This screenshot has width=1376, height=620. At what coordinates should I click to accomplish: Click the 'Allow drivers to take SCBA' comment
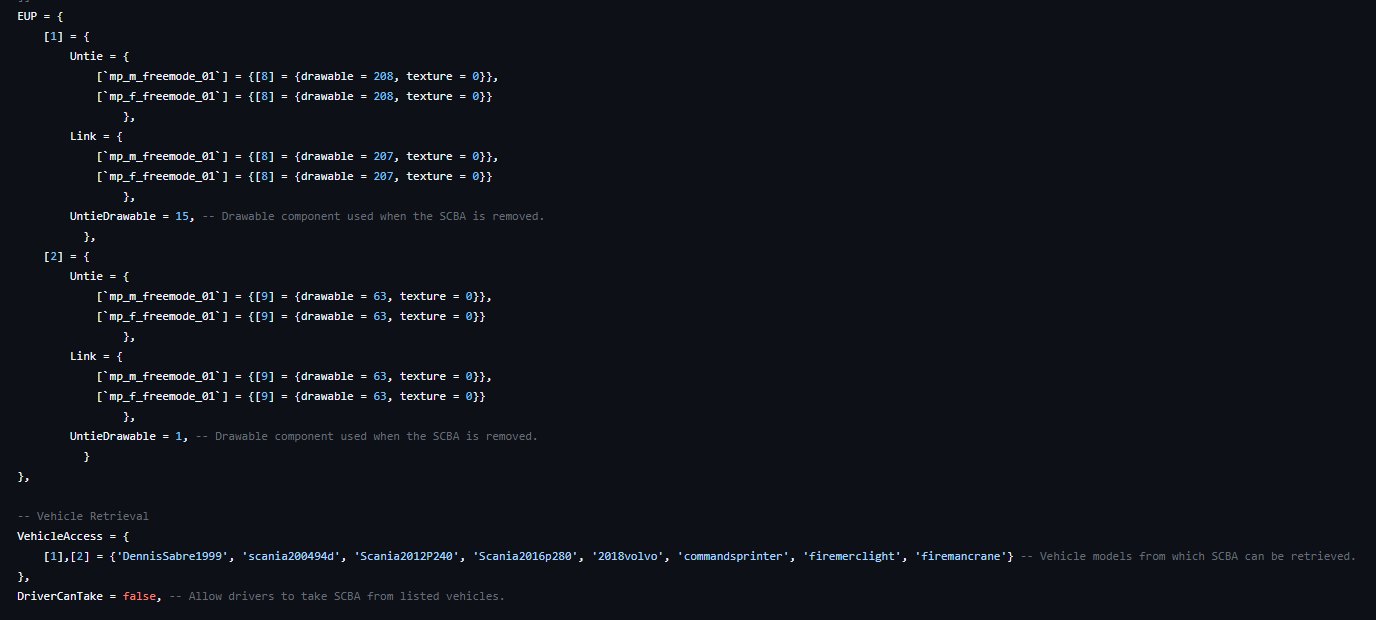[x=346, y=596]
